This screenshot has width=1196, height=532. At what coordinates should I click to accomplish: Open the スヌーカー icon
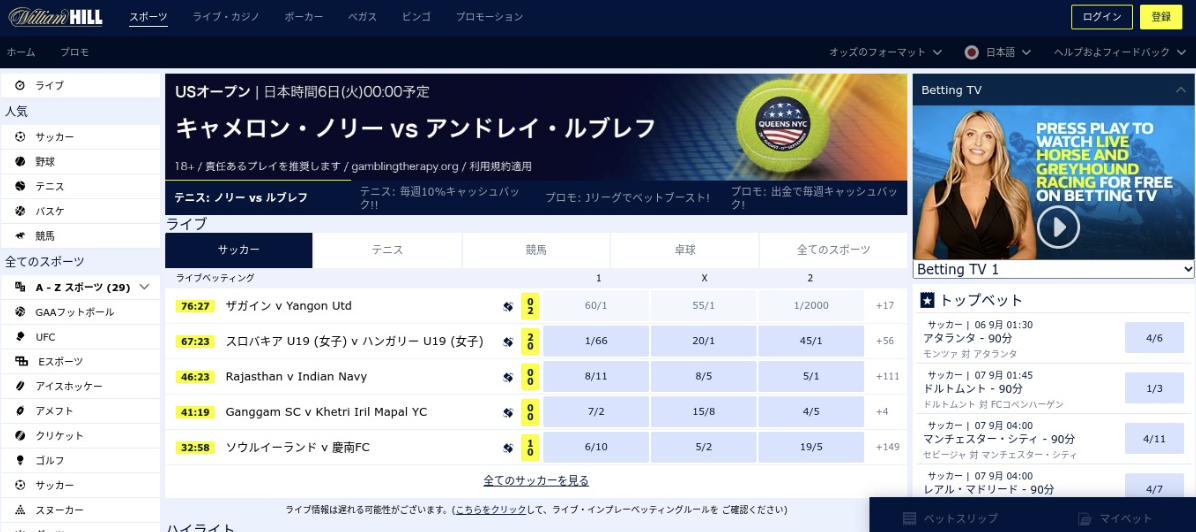click(20, 510)
